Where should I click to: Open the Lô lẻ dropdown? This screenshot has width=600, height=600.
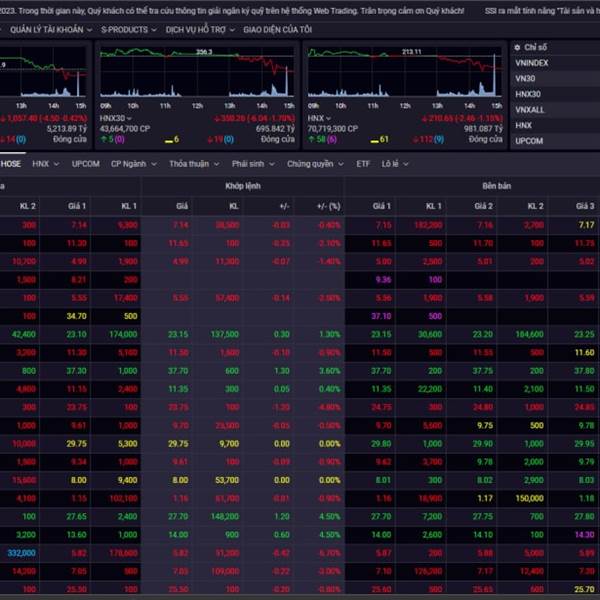[x=395, y=164]
